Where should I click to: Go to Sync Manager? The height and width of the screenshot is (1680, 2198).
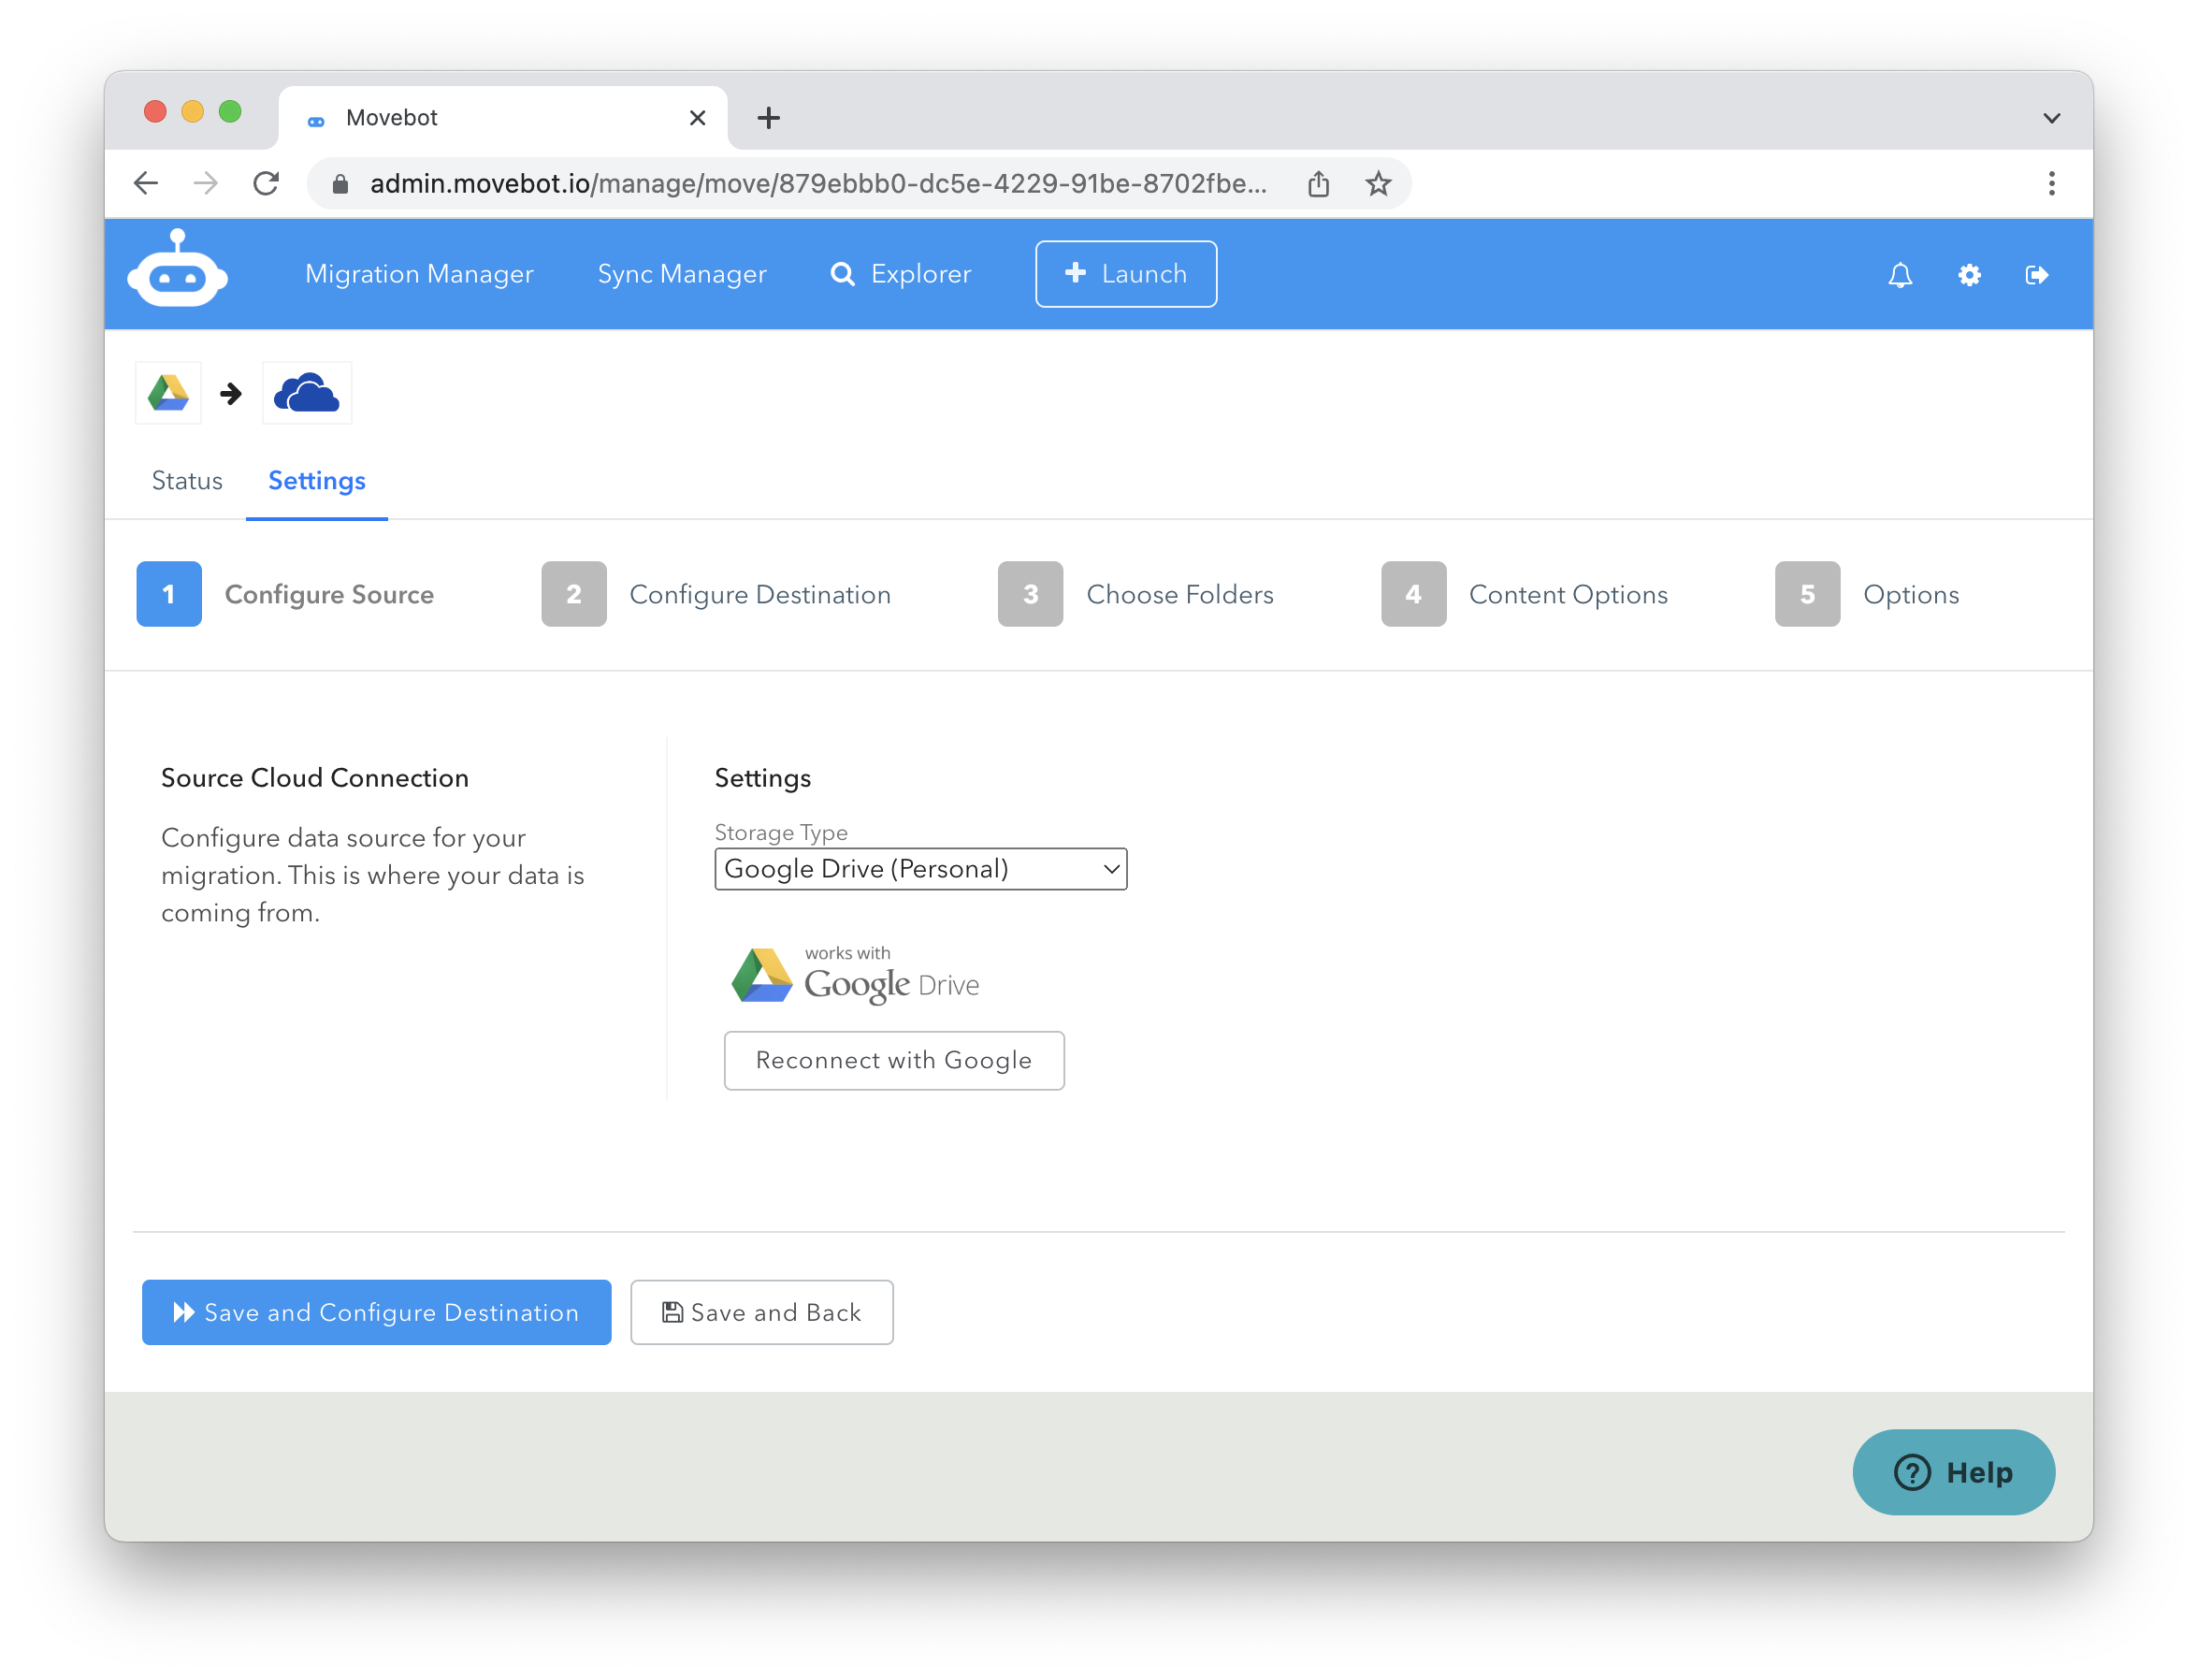681,274
